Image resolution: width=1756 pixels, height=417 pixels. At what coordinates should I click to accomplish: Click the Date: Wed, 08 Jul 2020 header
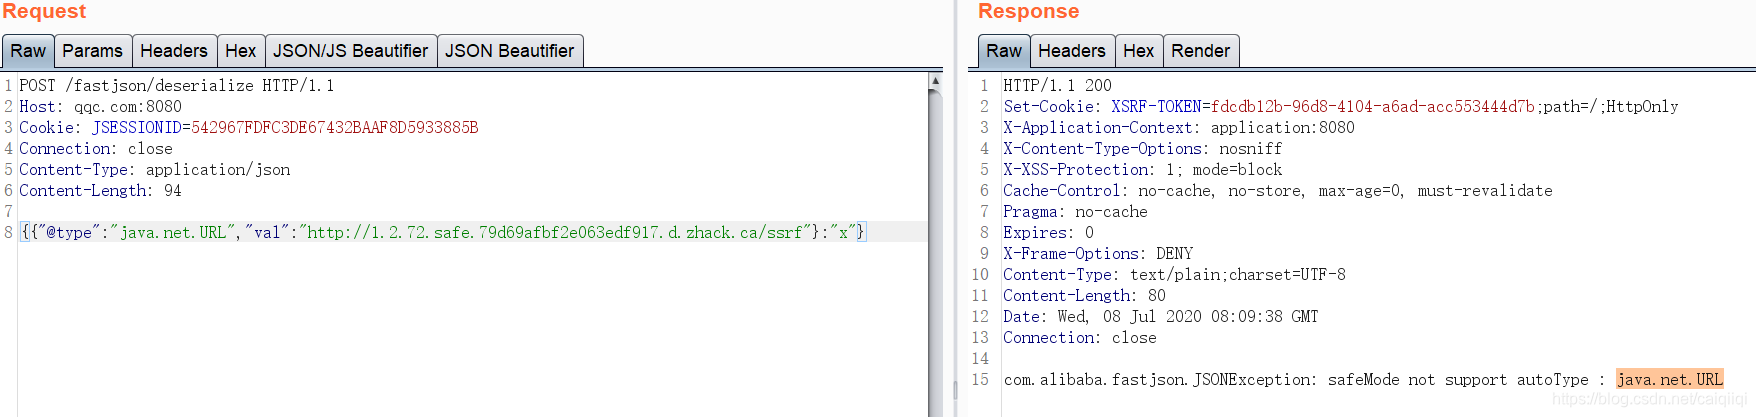[x=1161, y=317]
